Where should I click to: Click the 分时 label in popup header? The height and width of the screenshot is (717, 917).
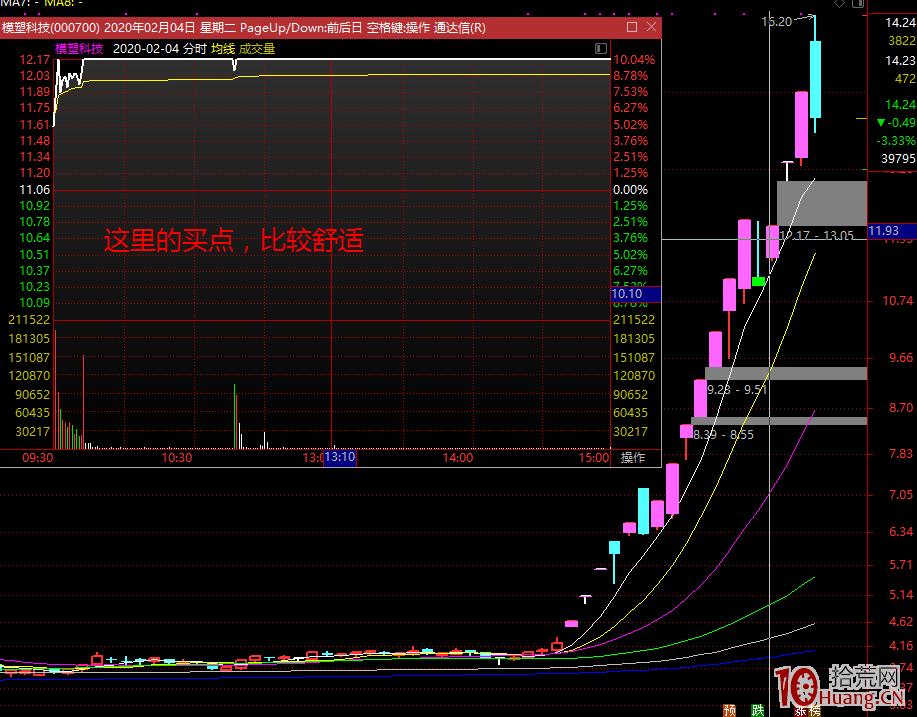(x=195, y=48)
